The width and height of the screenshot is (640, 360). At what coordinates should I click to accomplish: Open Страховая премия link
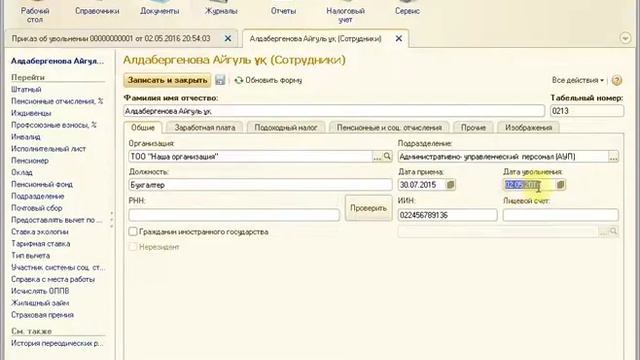(x=42, y=315)
